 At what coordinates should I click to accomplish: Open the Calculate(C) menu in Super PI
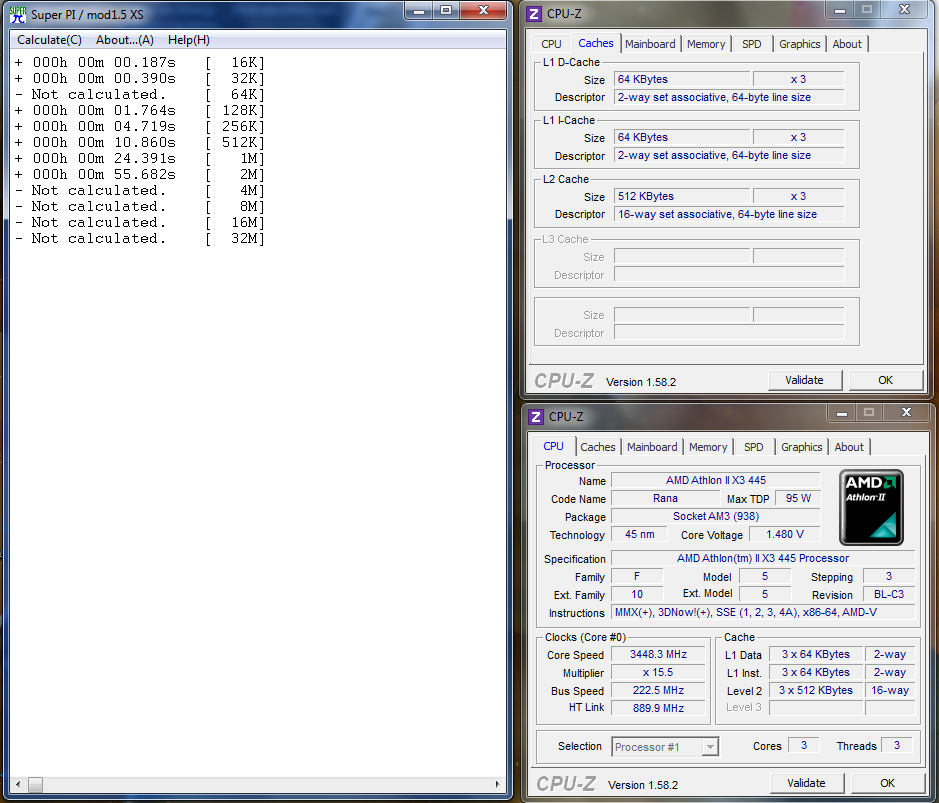click(x=49, y=40)
